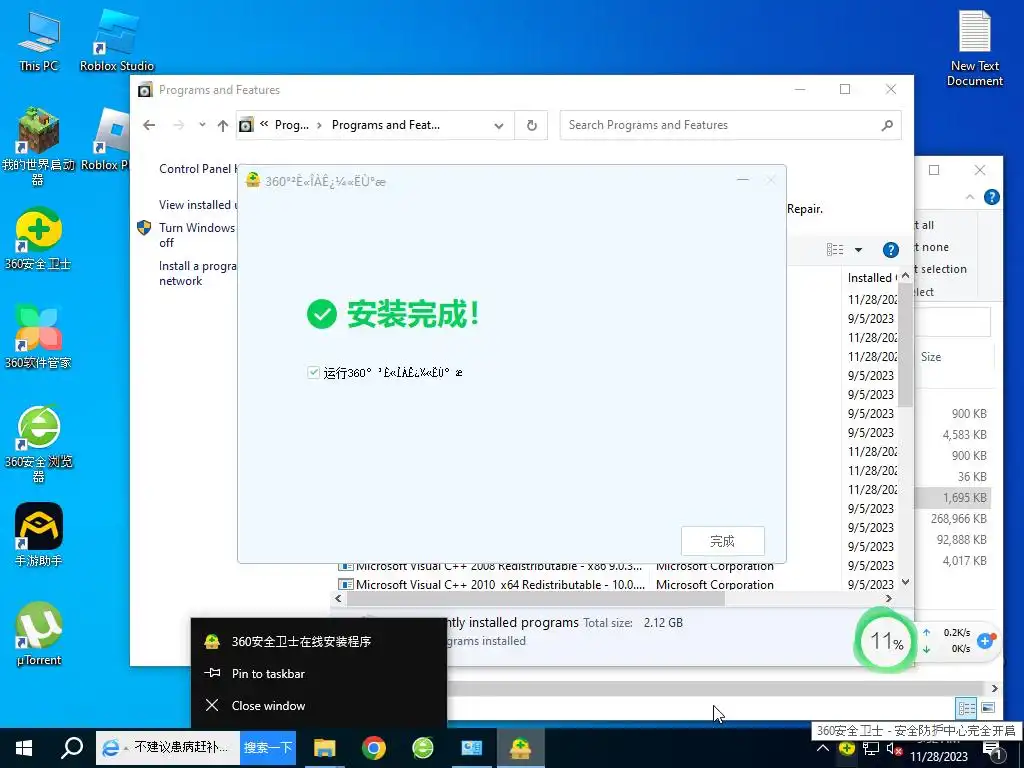Click the 搜索一下 search button on taskbar

pyautogui.click(x=268, y=748)
